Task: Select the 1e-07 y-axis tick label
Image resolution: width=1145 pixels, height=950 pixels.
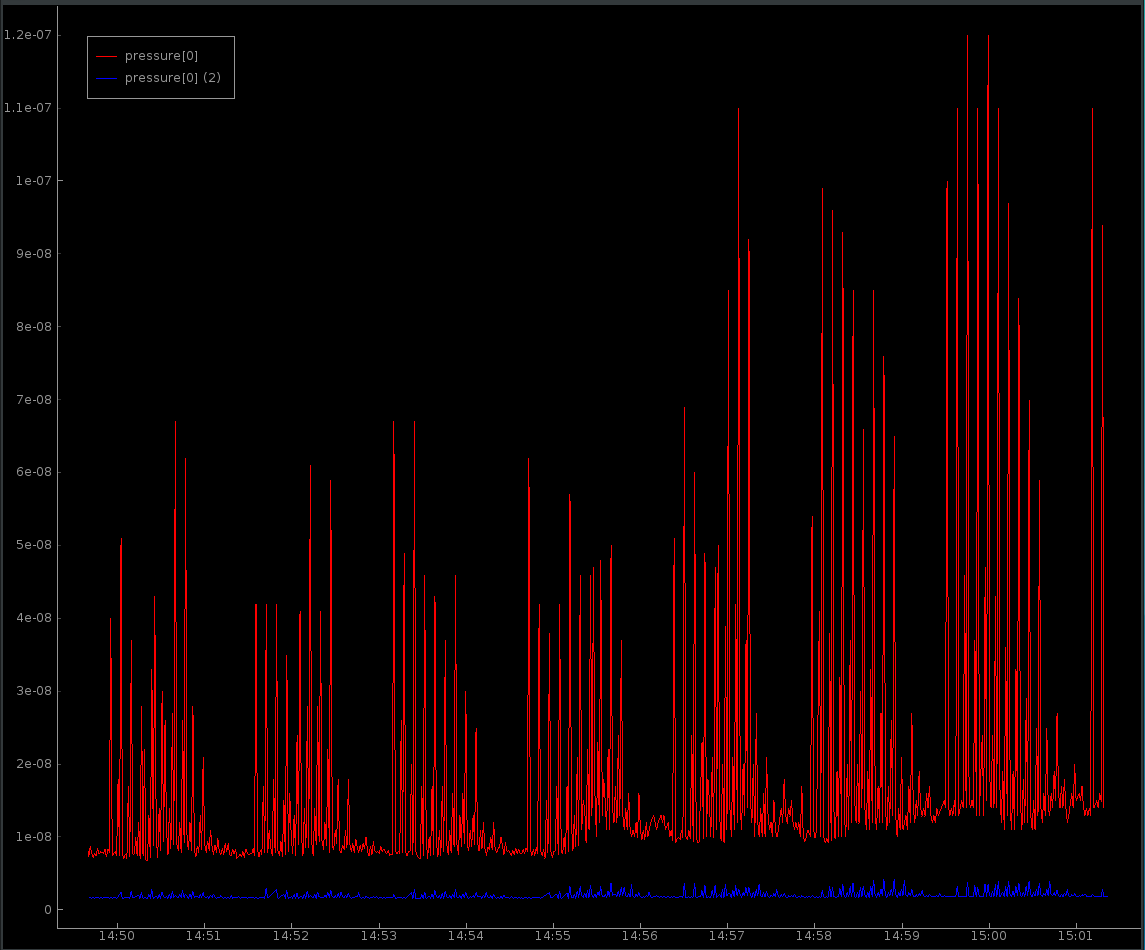Action: point(31,181)
